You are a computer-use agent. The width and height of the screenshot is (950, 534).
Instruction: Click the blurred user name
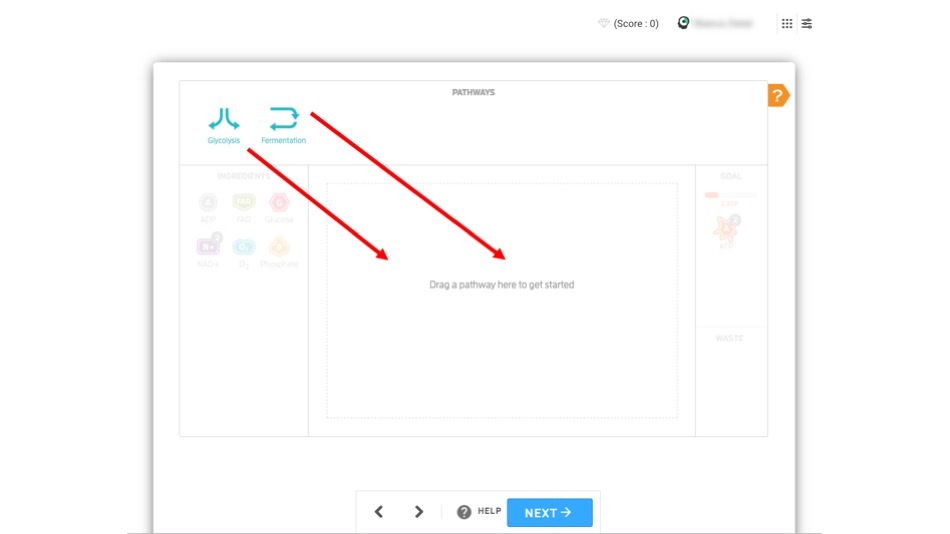tap(723, 23)
